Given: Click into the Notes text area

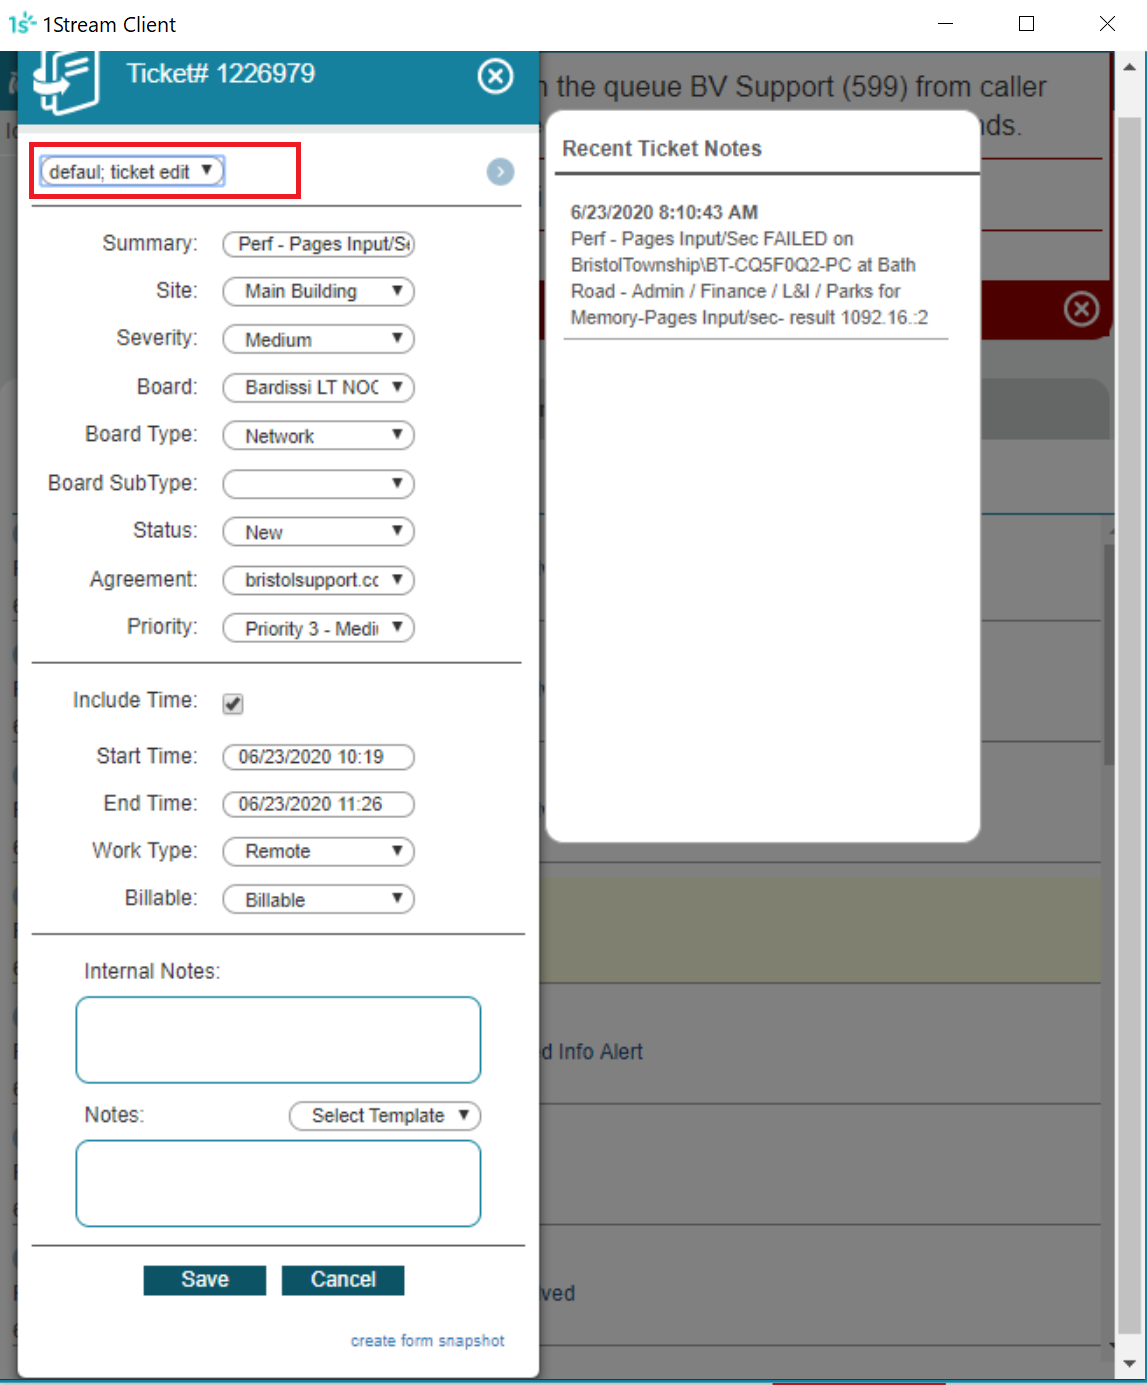Looking at the screenshot, I should click(x=278, y=1183).
